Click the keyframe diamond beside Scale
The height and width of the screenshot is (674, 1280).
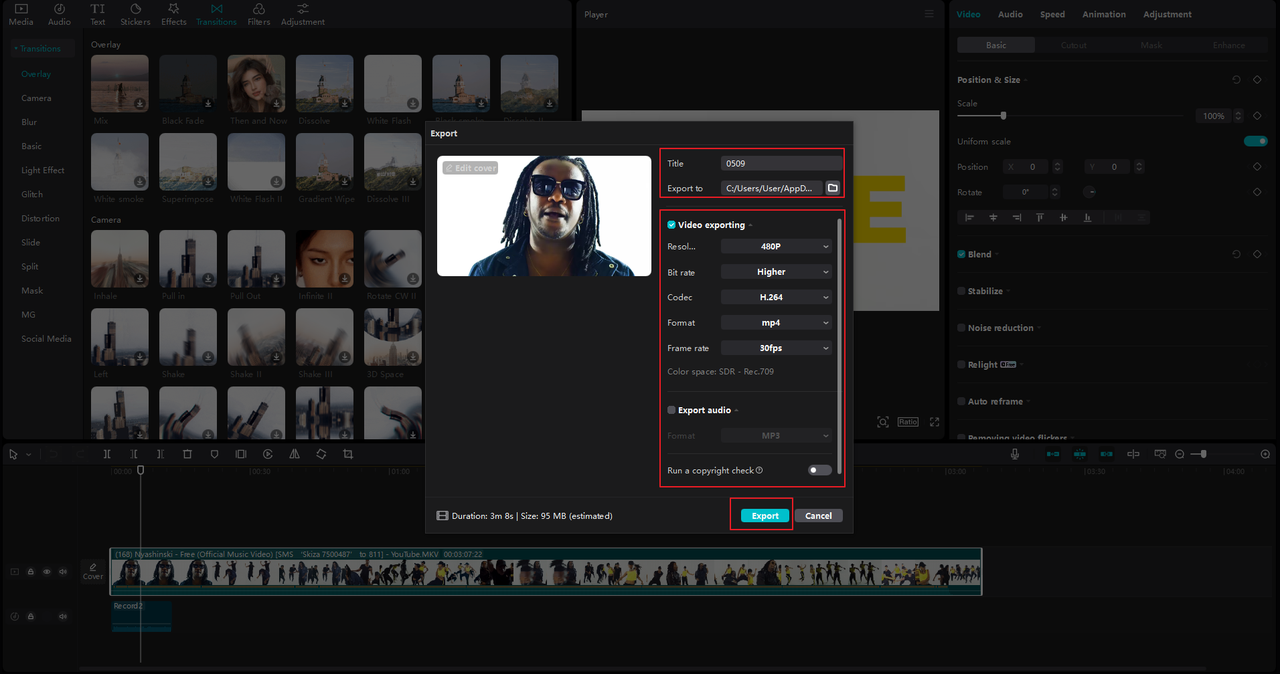pos(1257,116)
